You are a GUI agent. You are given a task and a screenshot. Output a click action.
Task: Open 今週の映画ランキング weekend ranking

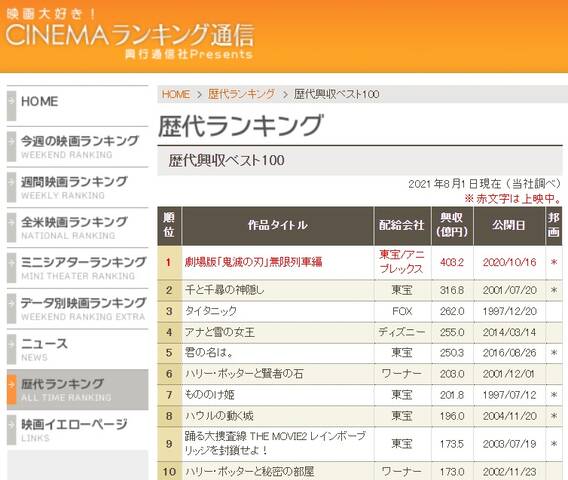tap(78, 146)
